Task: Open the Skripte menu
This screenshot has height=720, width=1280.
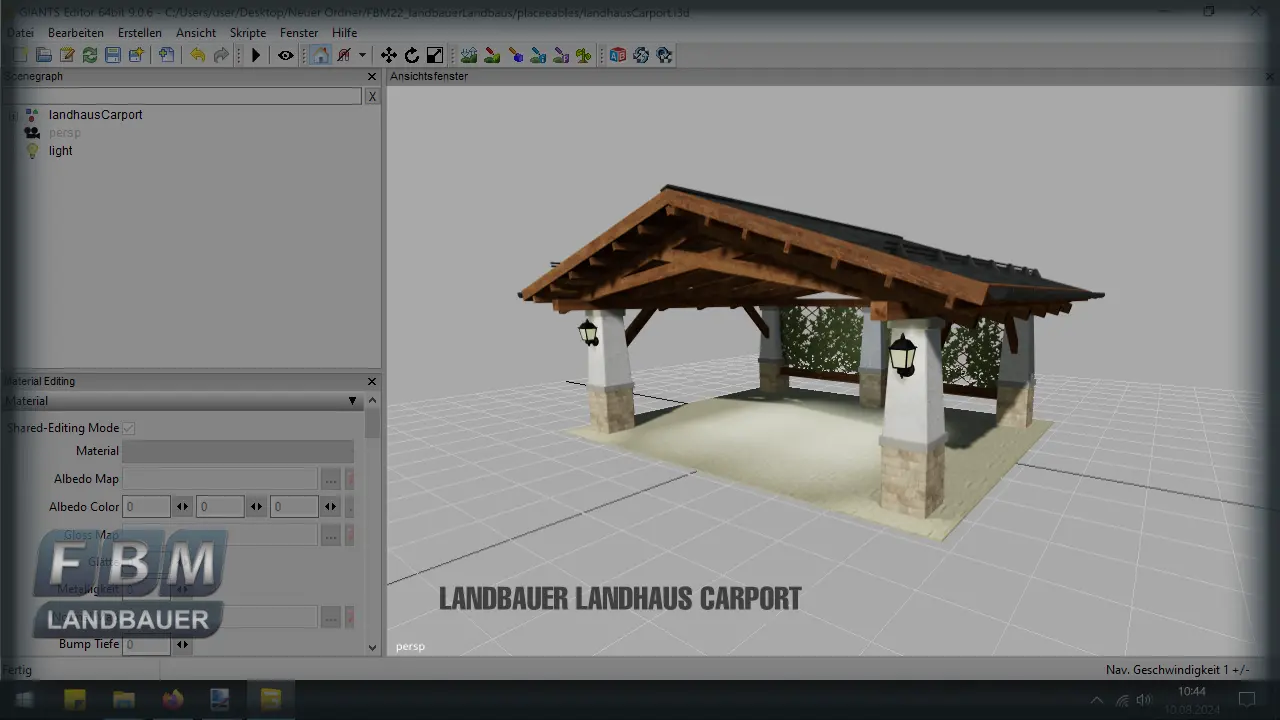Action: pyautogui.click(x=248, y=33)
